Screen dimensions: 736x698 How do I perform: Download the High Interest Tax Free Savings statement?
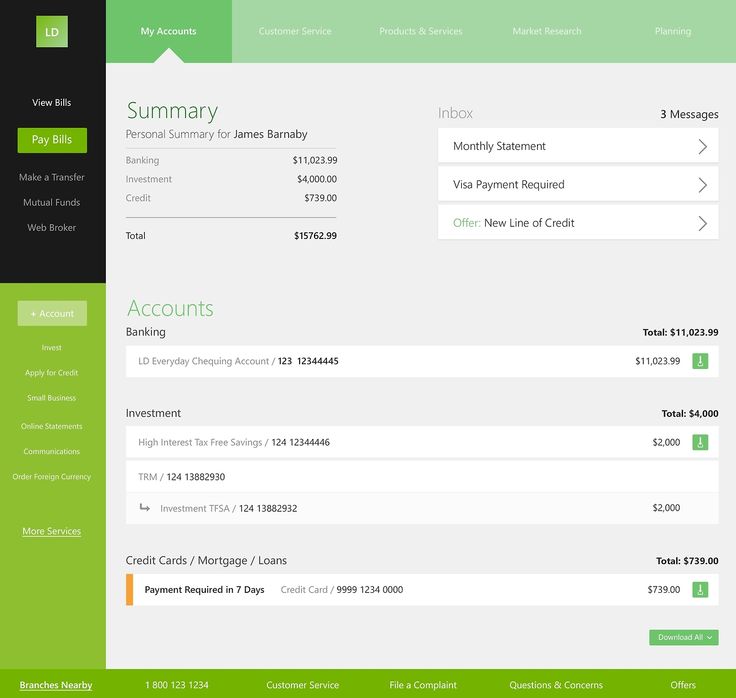click(x=700, y=442)
